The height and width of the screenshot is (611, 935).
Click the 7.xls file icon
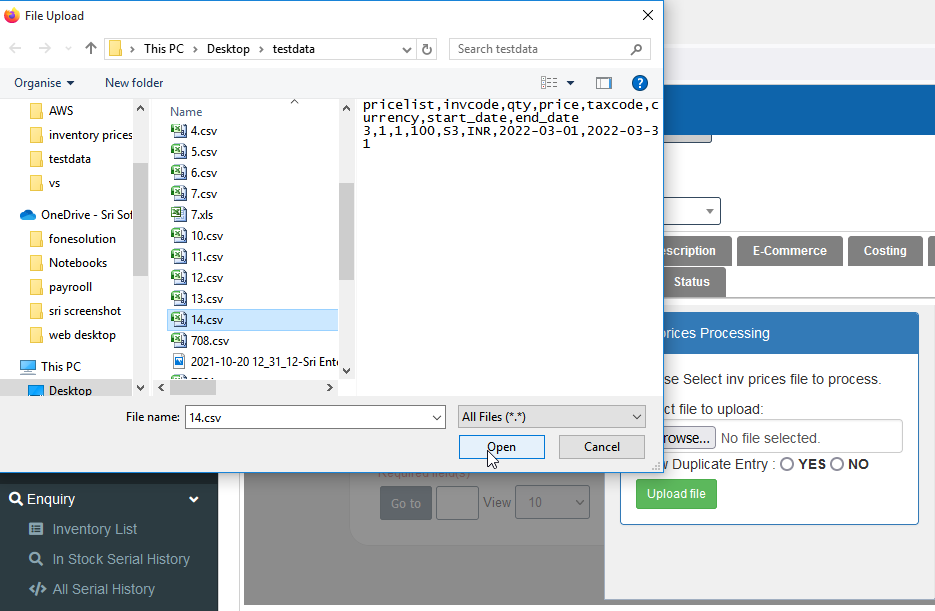coord(179,215)
